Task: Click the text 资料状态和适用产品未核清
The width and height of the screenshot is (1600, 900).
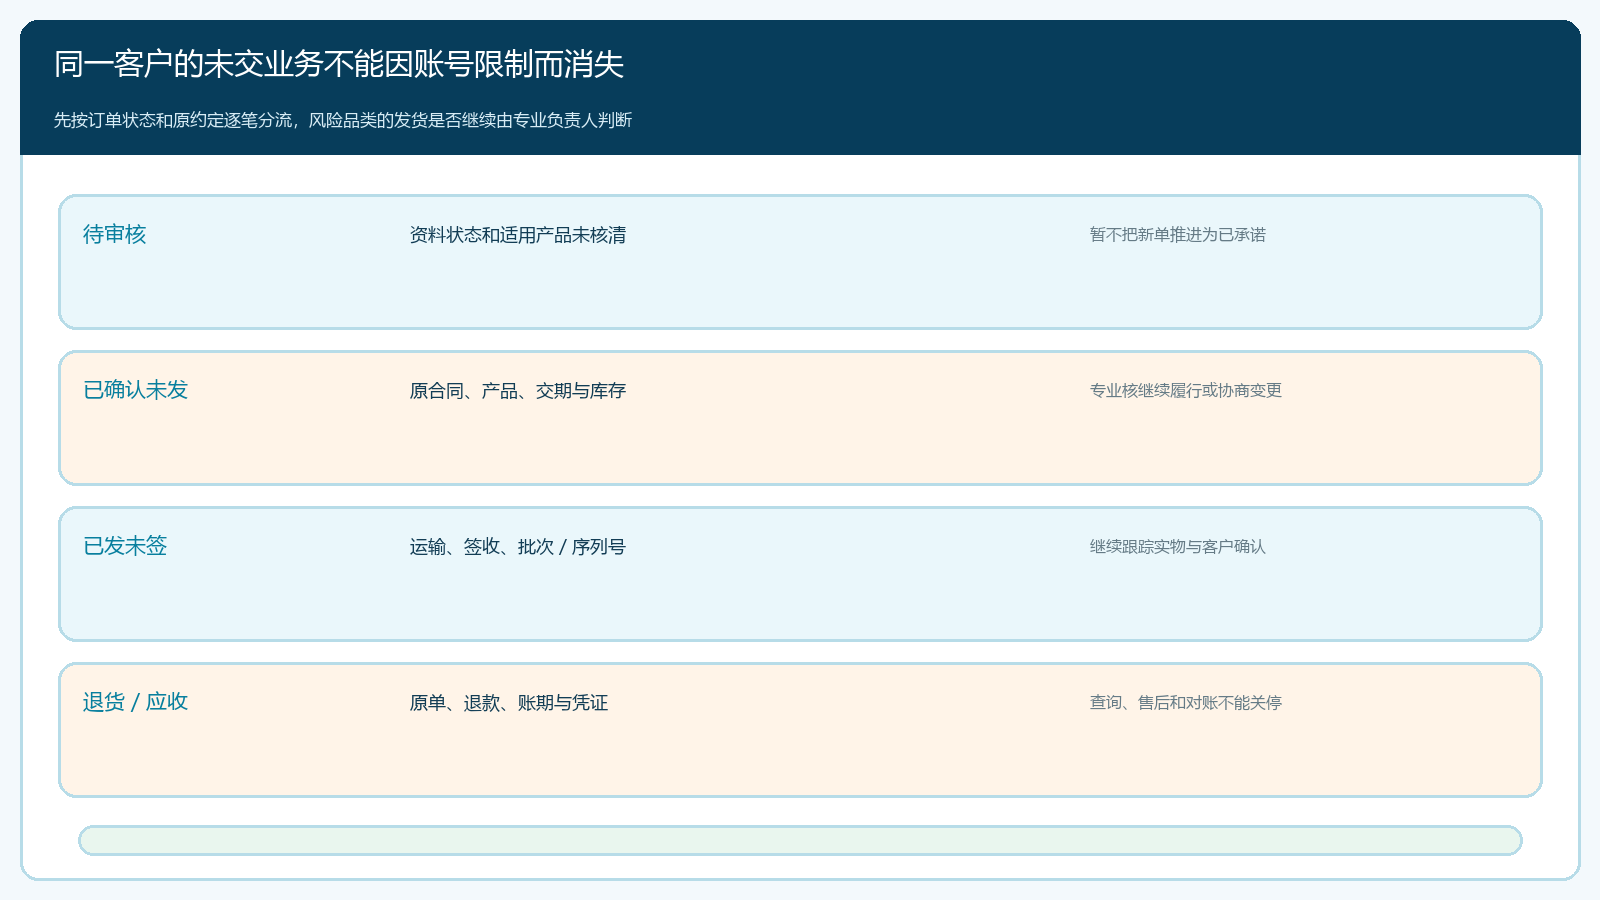Action: [518, 235]
